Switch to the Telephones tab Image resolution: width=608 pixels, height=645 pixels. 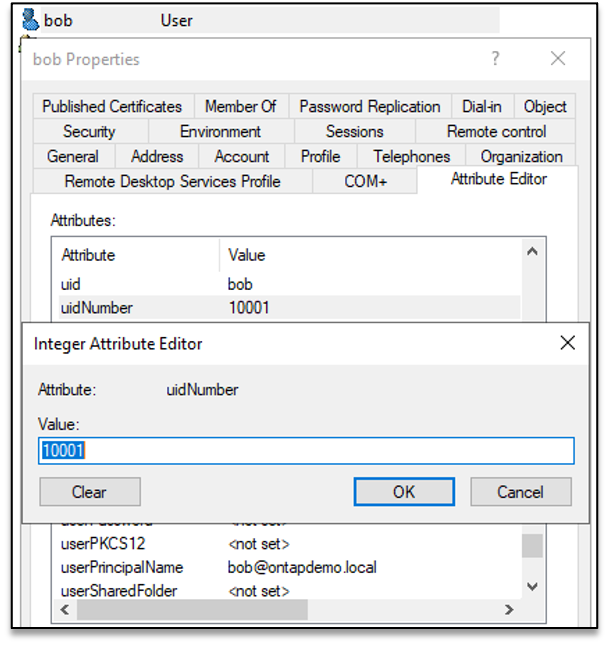tap(411, 156)
